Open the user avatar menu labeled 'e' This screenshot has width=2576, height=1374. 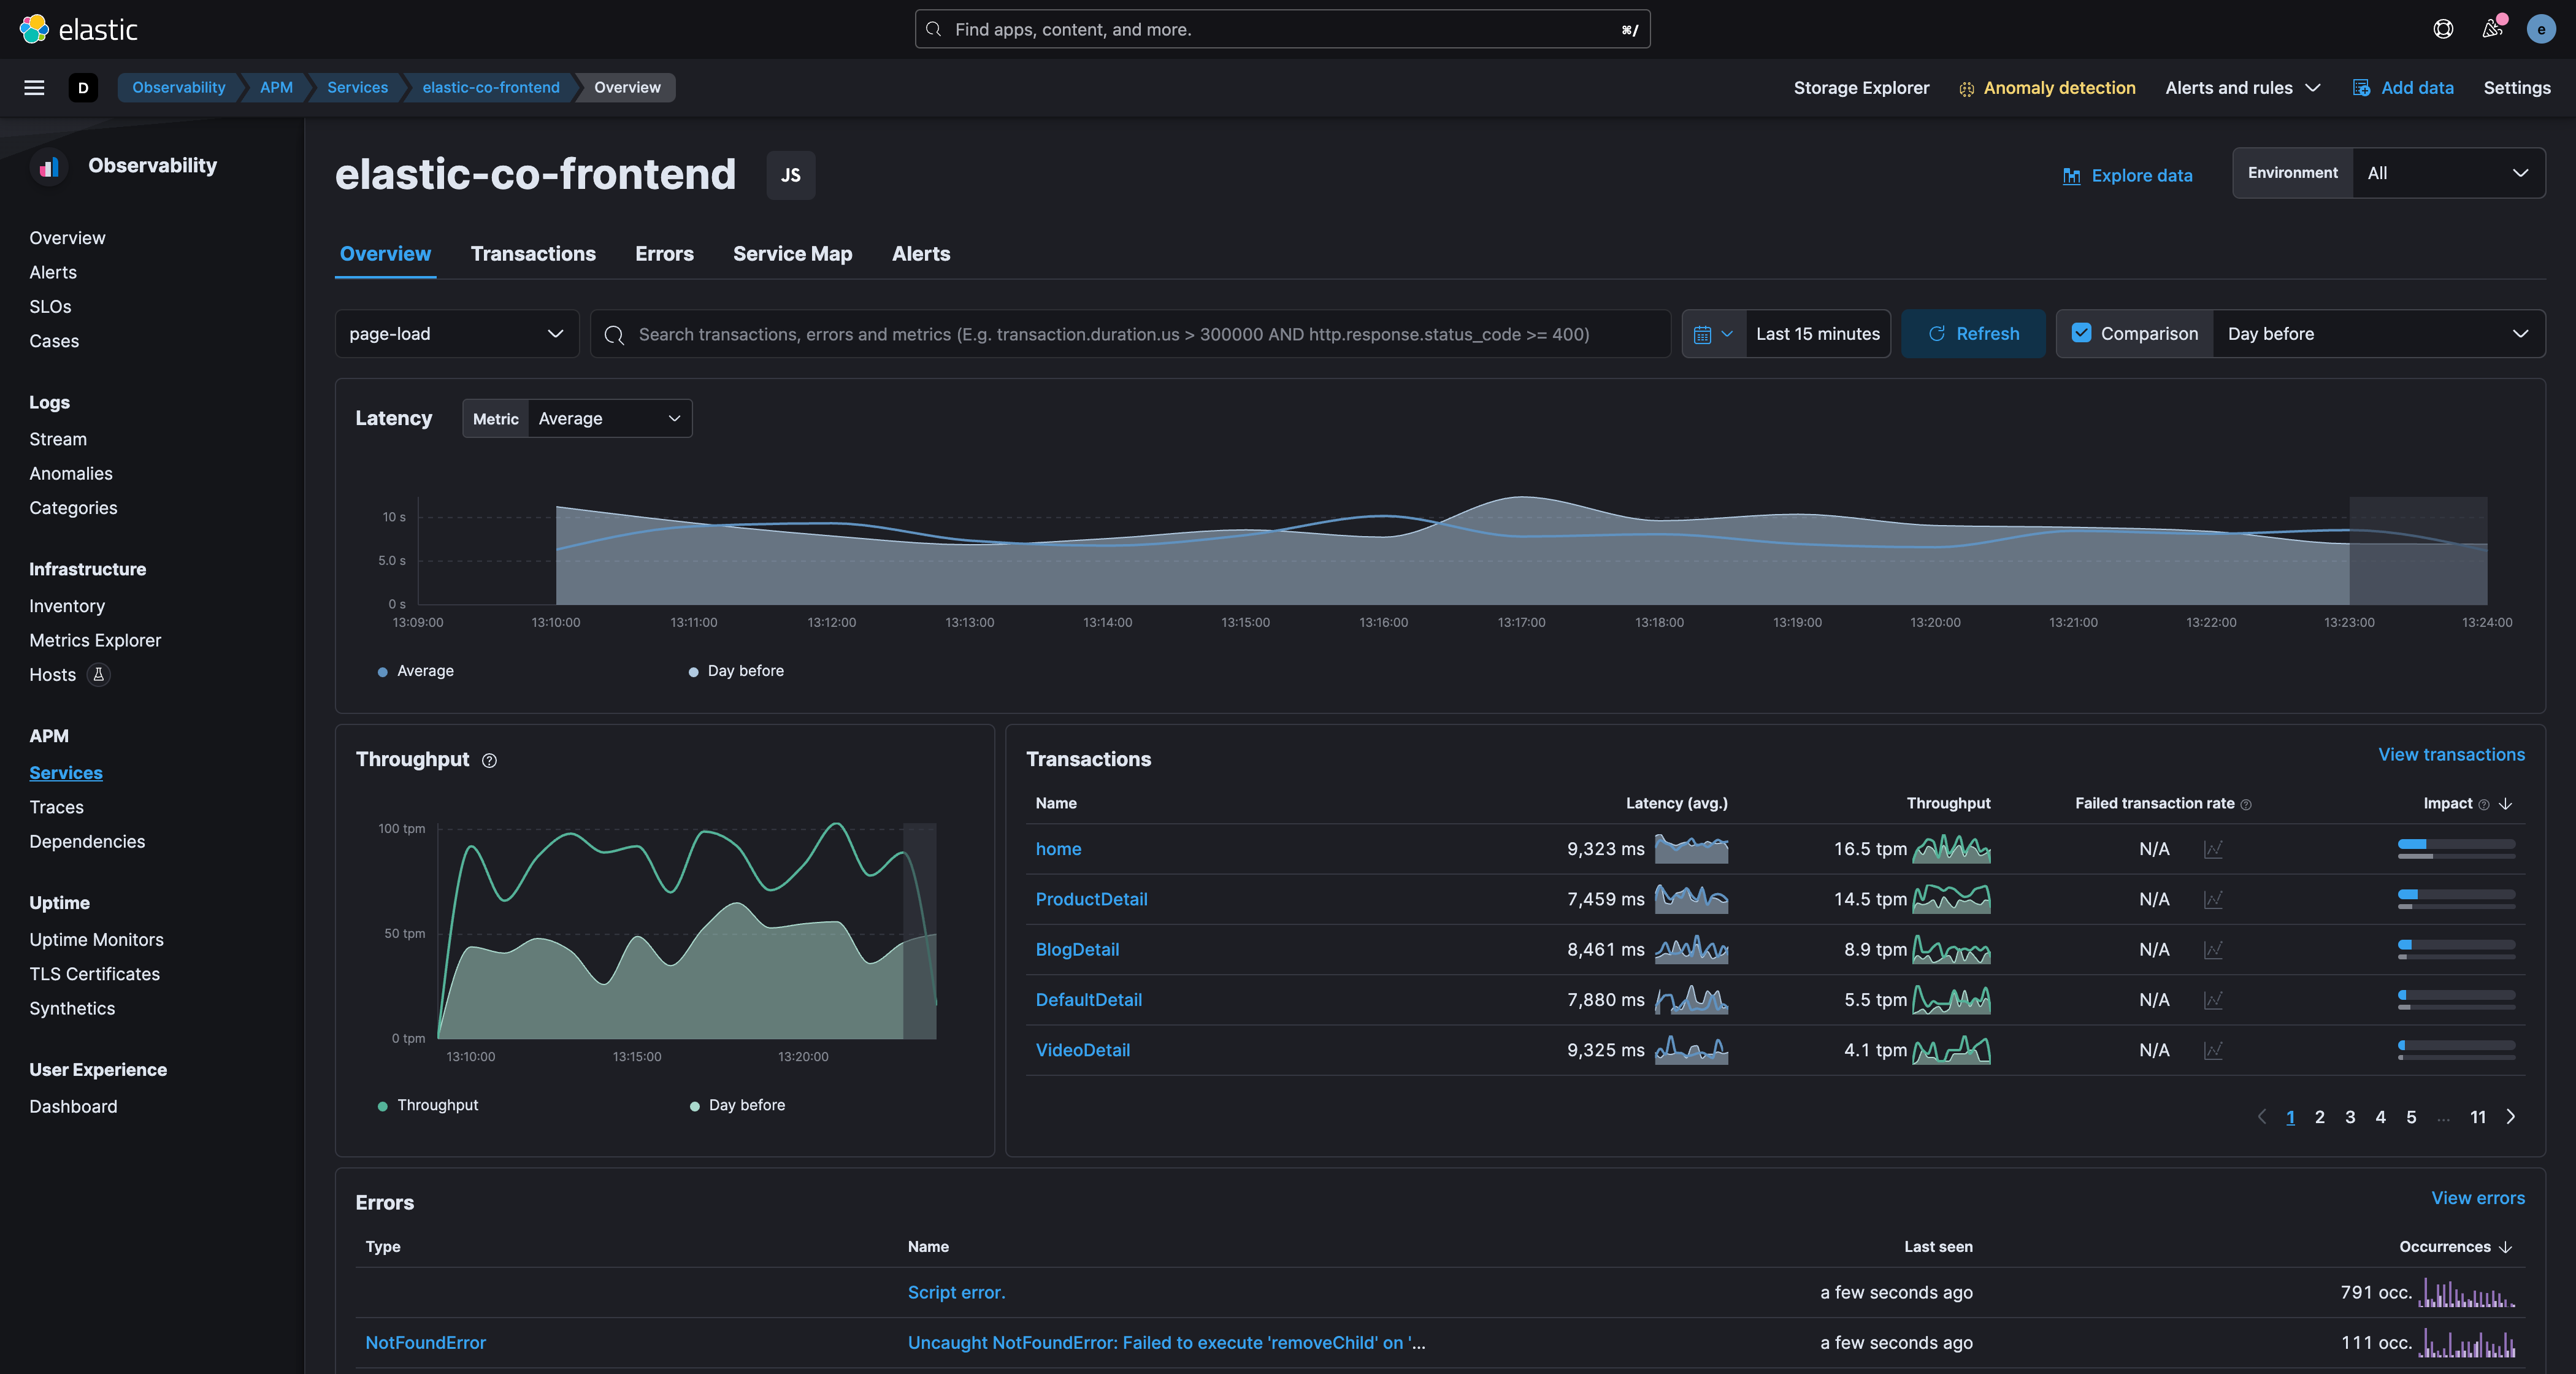2541,29
